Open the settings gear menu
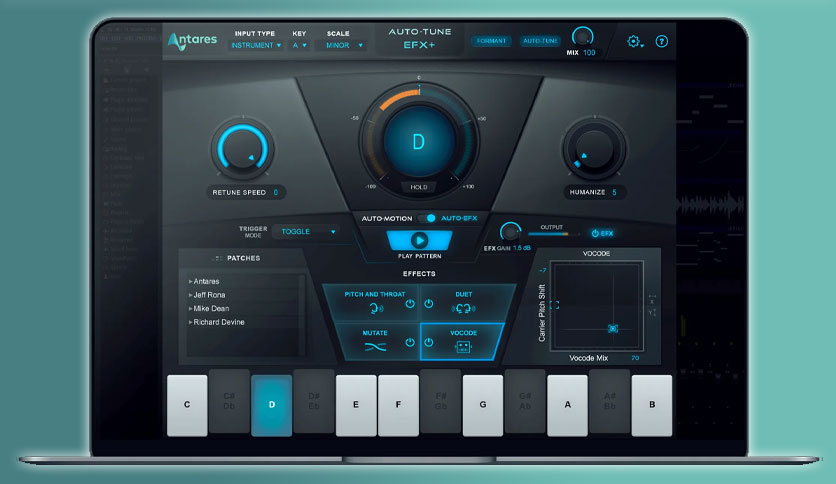Screen dimensions: 836x484 coord(634,42)
